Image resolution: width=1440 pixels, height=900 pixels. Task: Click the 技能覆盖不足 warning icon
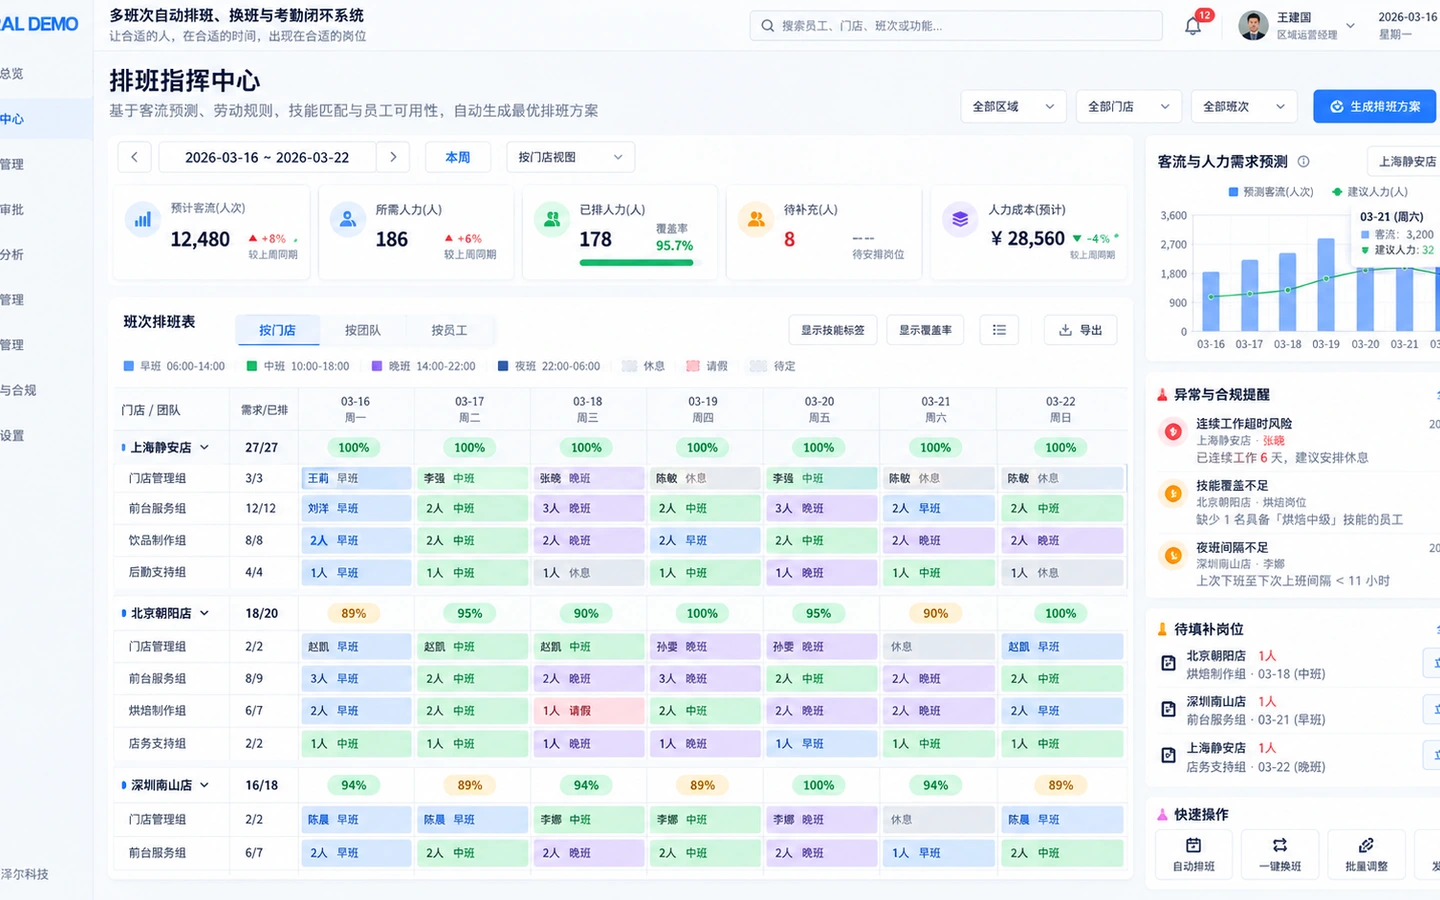pos(1172,493)
